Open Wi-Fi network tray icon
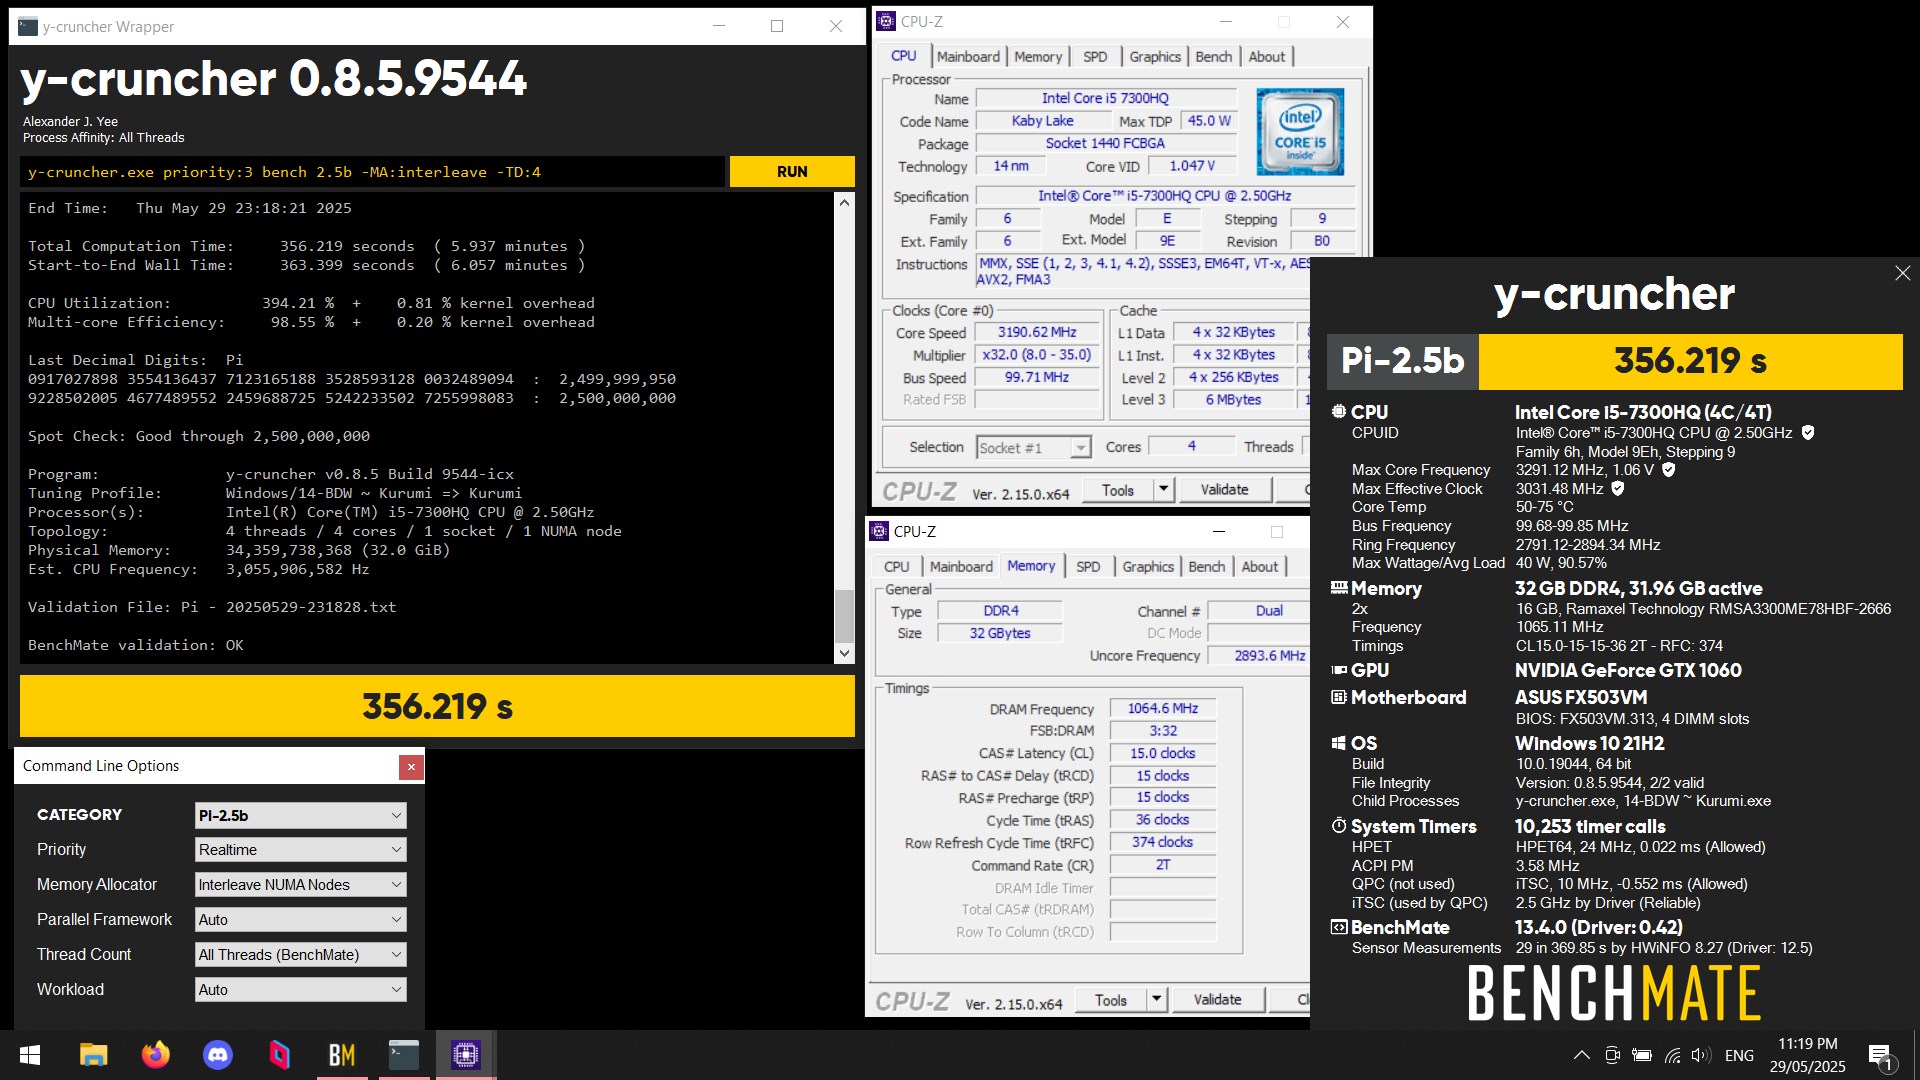The width and height of the screenshot is (1920, 1080). [1672, 1055]
